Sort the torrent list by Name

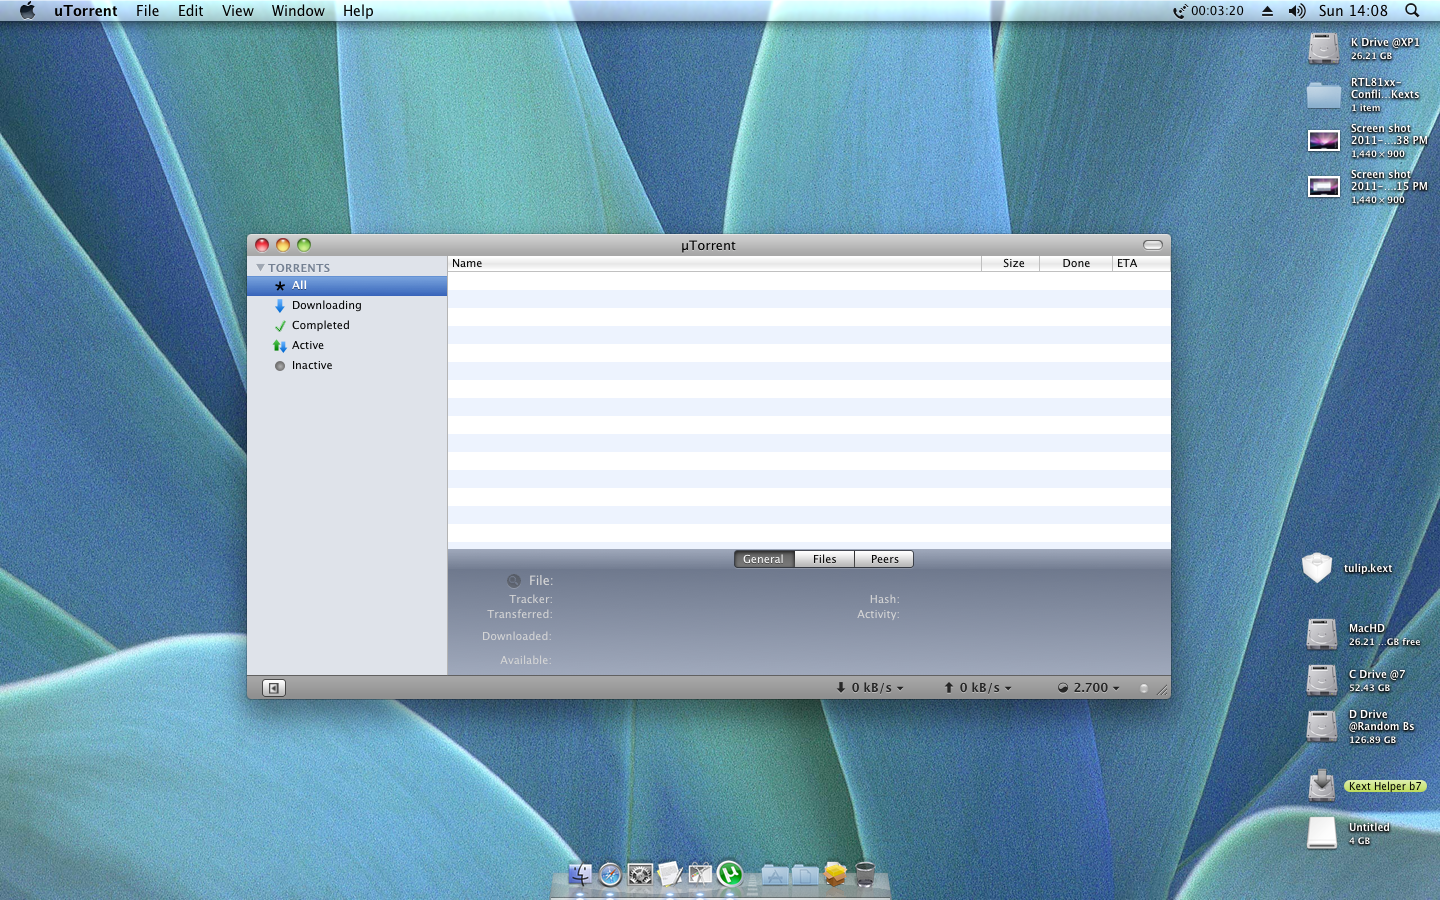714,263
